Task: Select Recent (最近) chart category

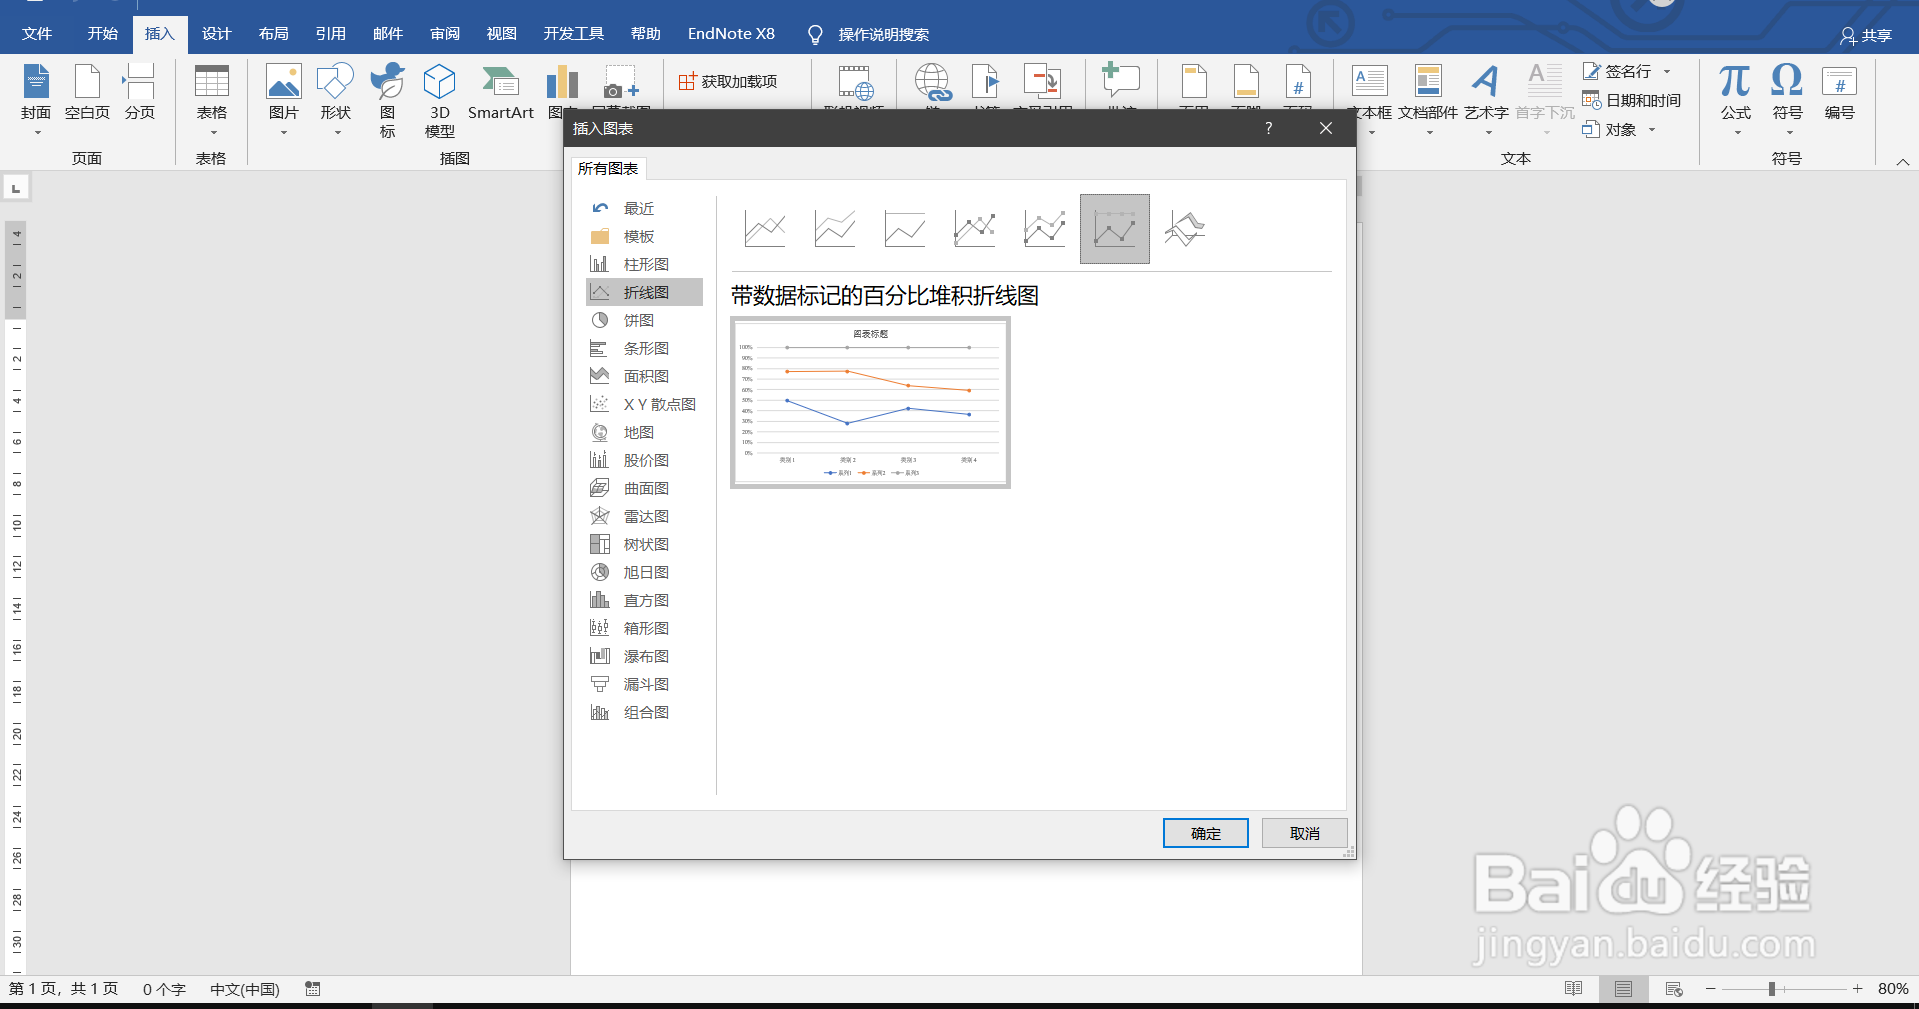Action: tap(644, 208)
